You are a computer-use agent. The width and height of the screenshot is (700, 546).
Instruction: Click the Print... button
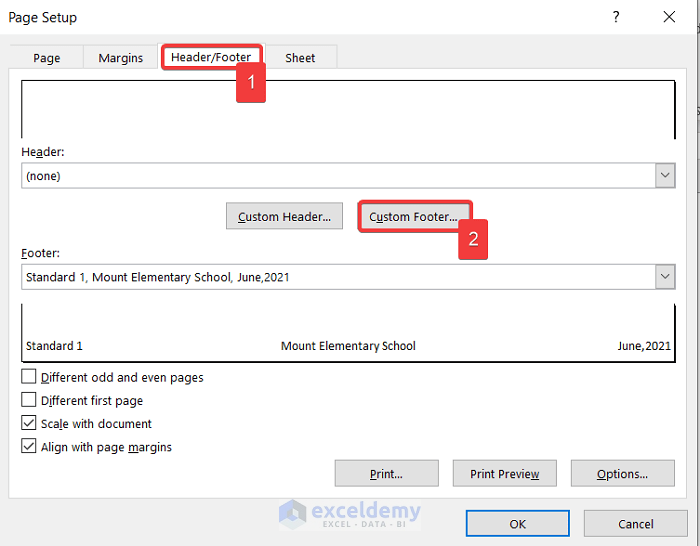tap(387, 473)
